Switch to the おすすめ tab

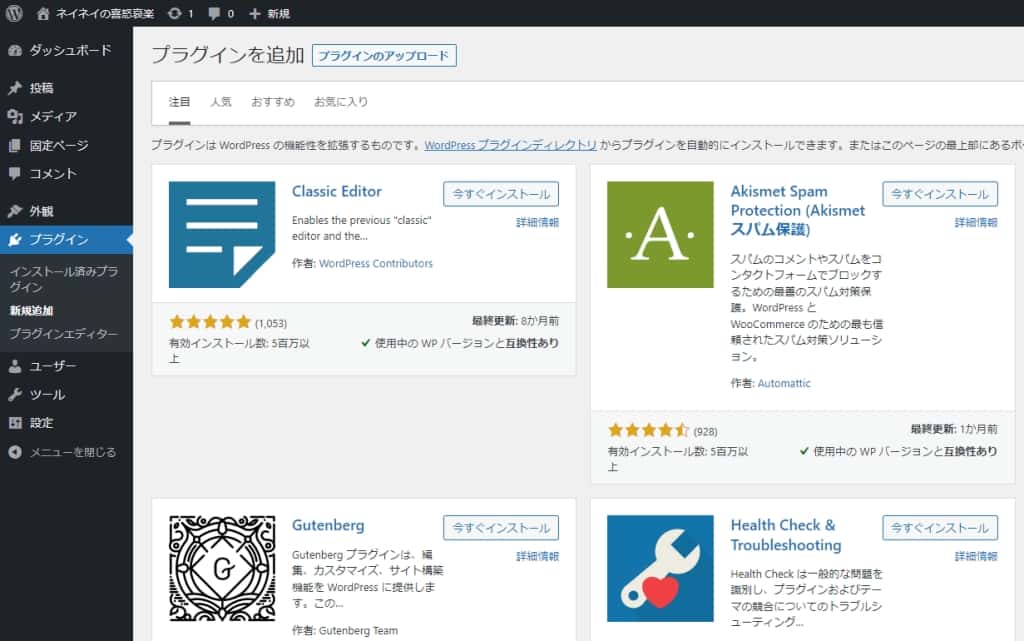[273, 102]
